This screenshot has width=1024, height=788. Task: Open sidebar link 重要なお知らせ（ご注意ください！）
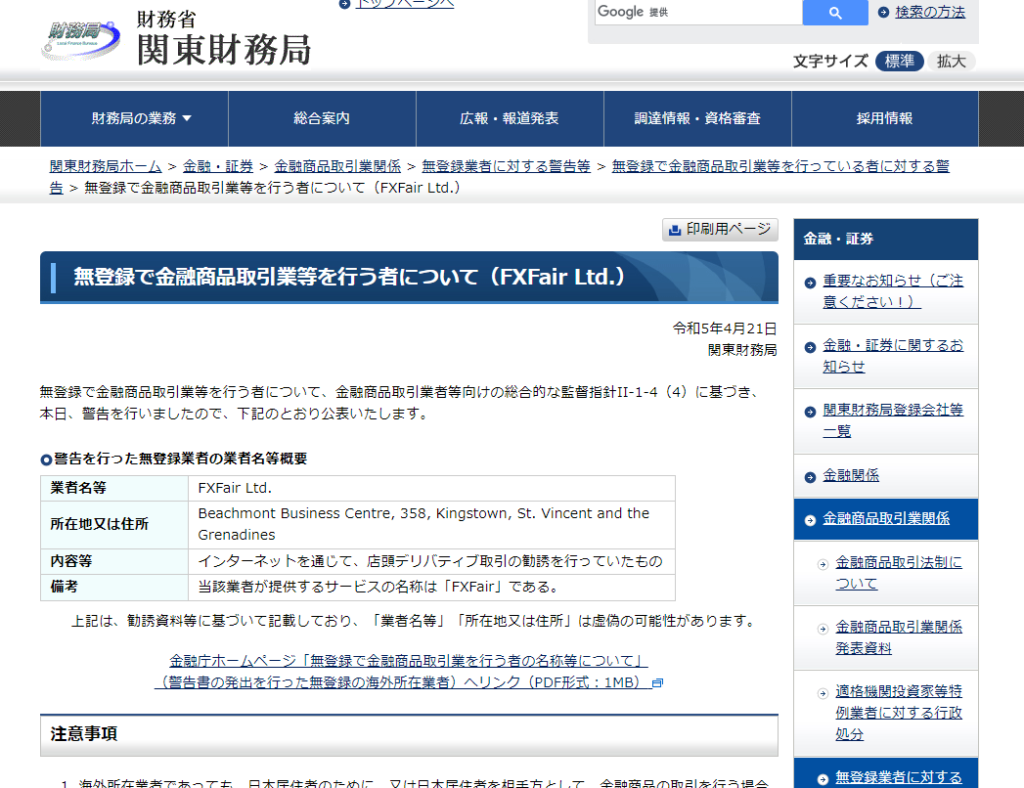click(x=892, y=291)
